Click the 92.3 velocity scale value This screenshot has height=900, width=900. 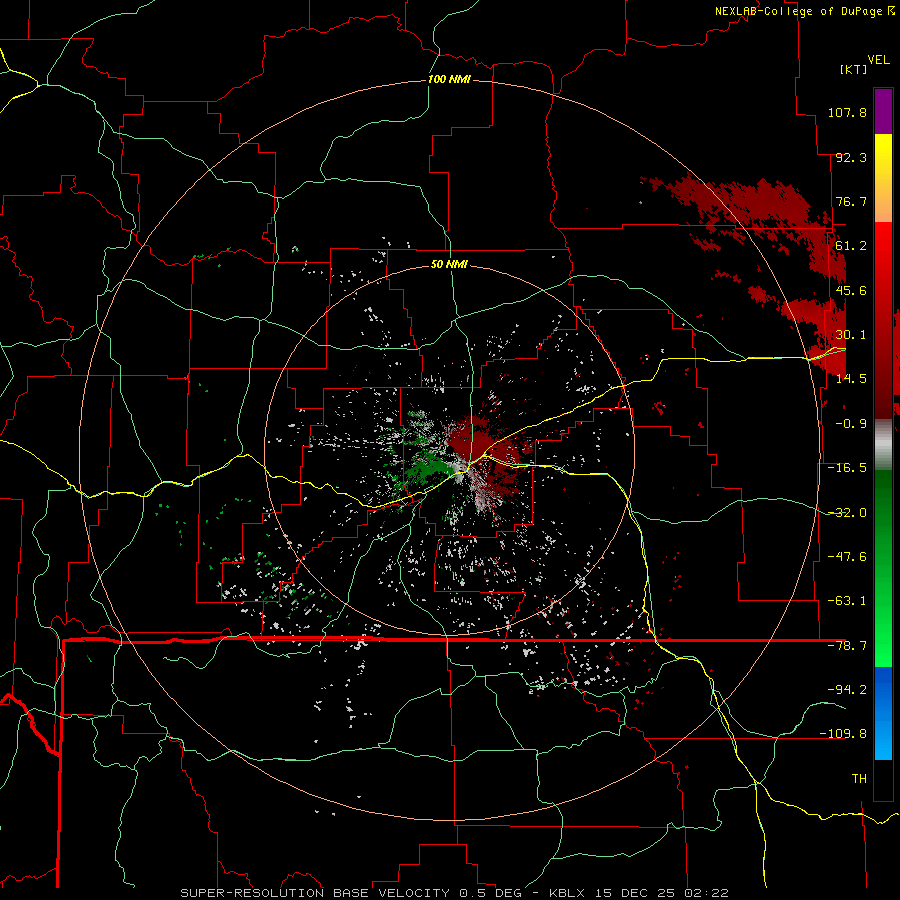tap(851, 157)
